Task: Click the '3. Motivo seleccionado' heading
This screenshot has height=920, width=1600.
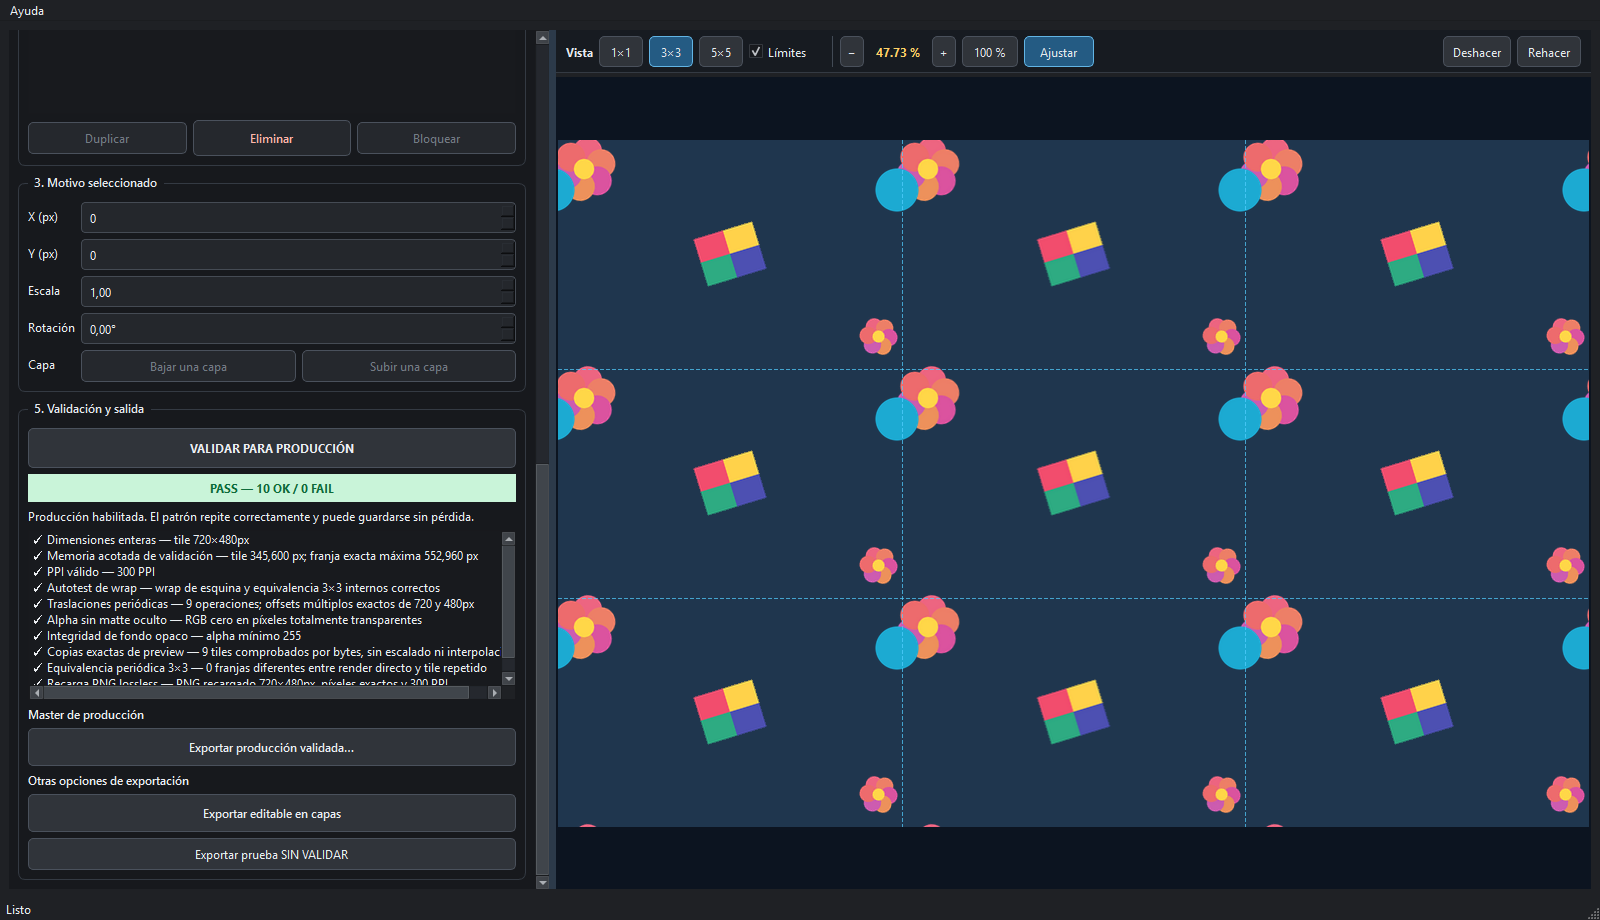Action: tap(95, 183)
